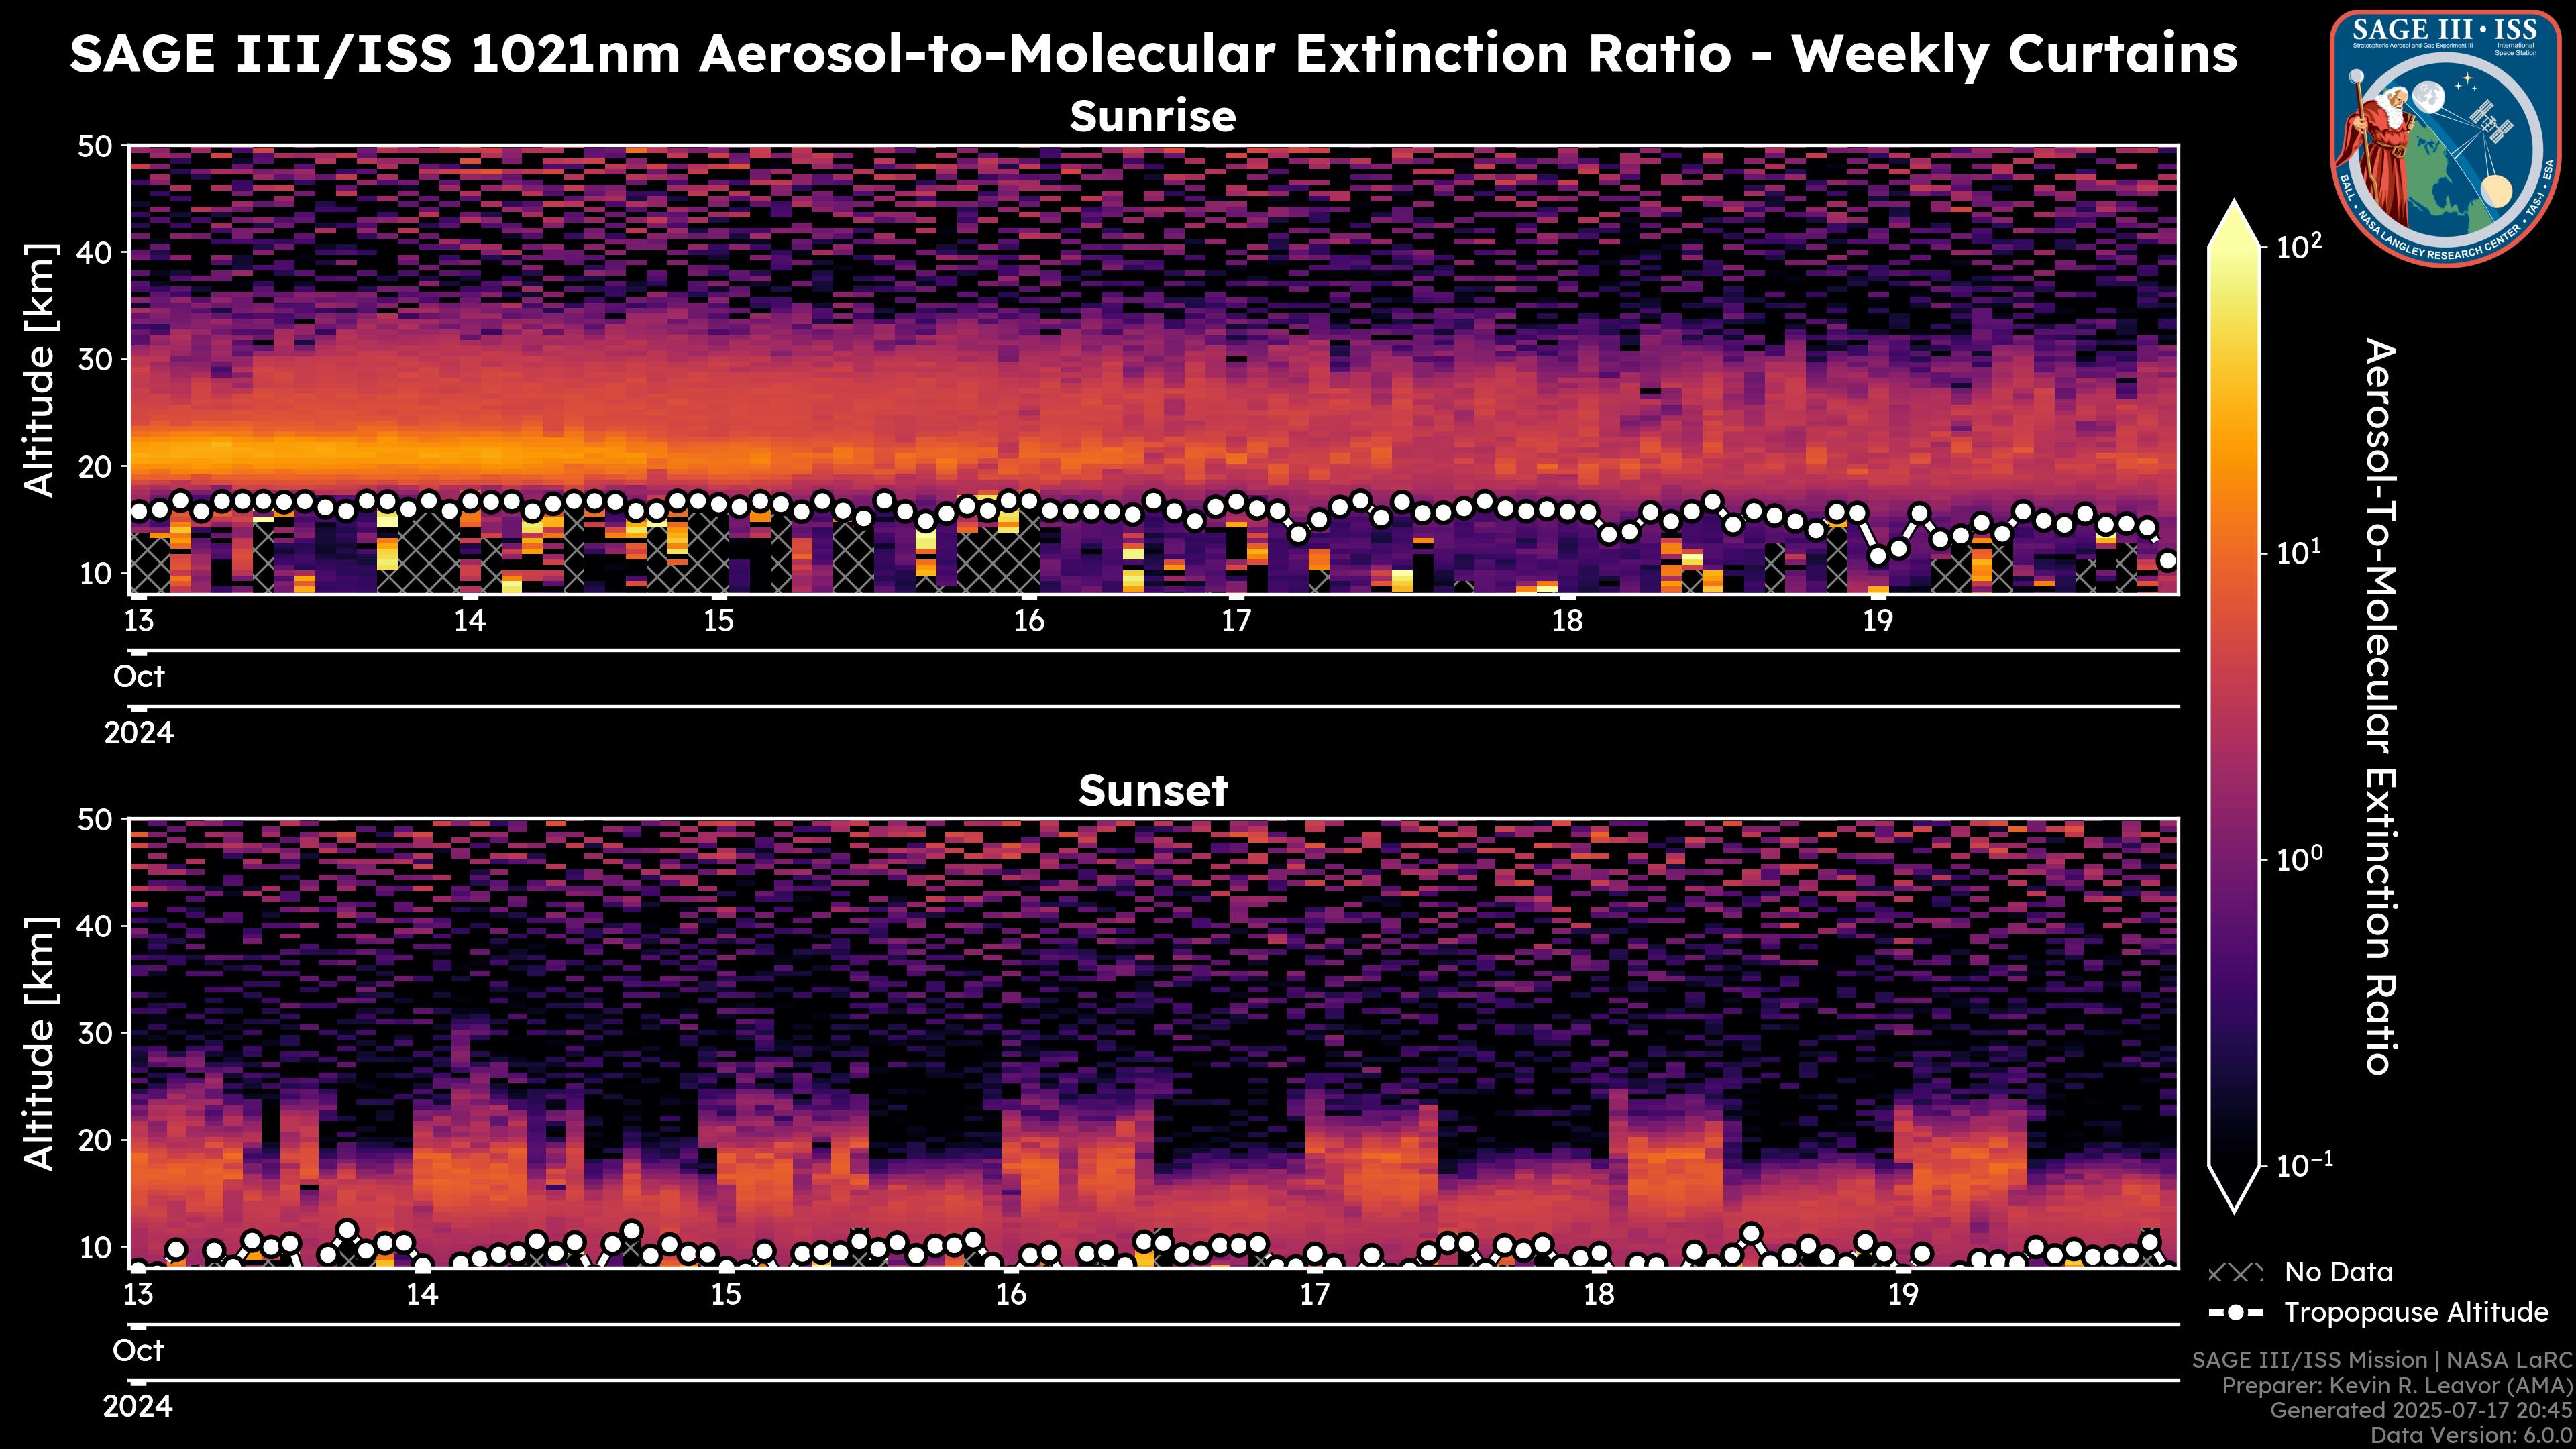Click the 14 date tick on Sunrise axis

[x=470, y=621]
